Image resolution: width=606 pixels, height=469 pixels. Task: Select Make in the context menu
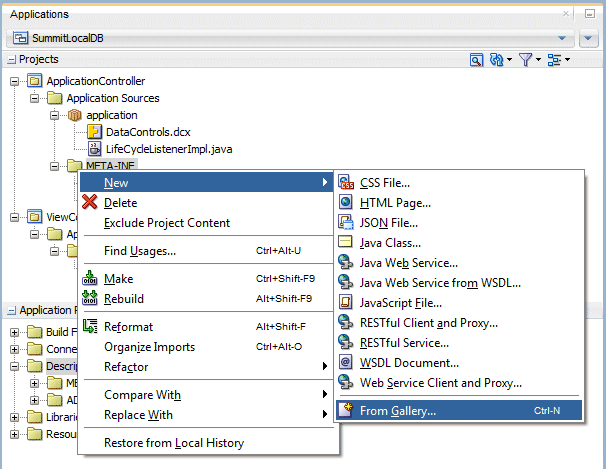[206, 278]
